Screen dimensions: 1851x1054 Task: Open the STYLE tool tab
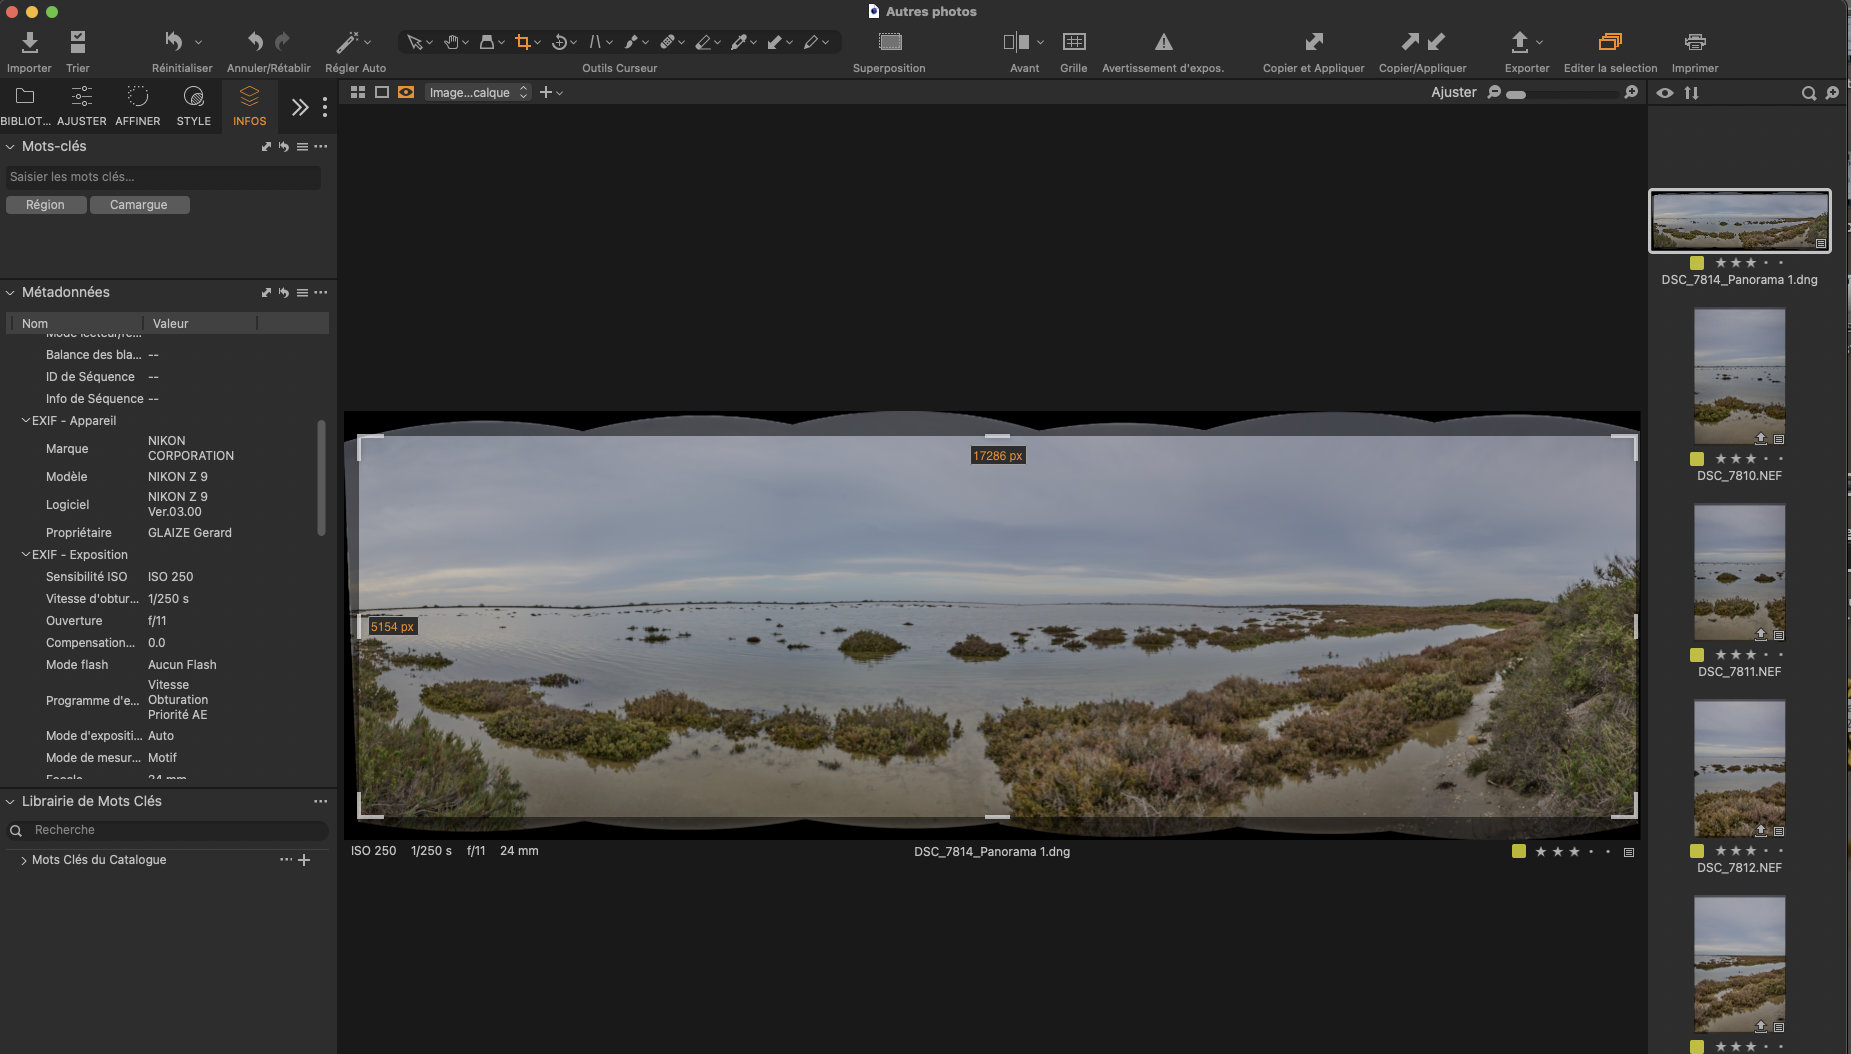(x=194, y=105)
